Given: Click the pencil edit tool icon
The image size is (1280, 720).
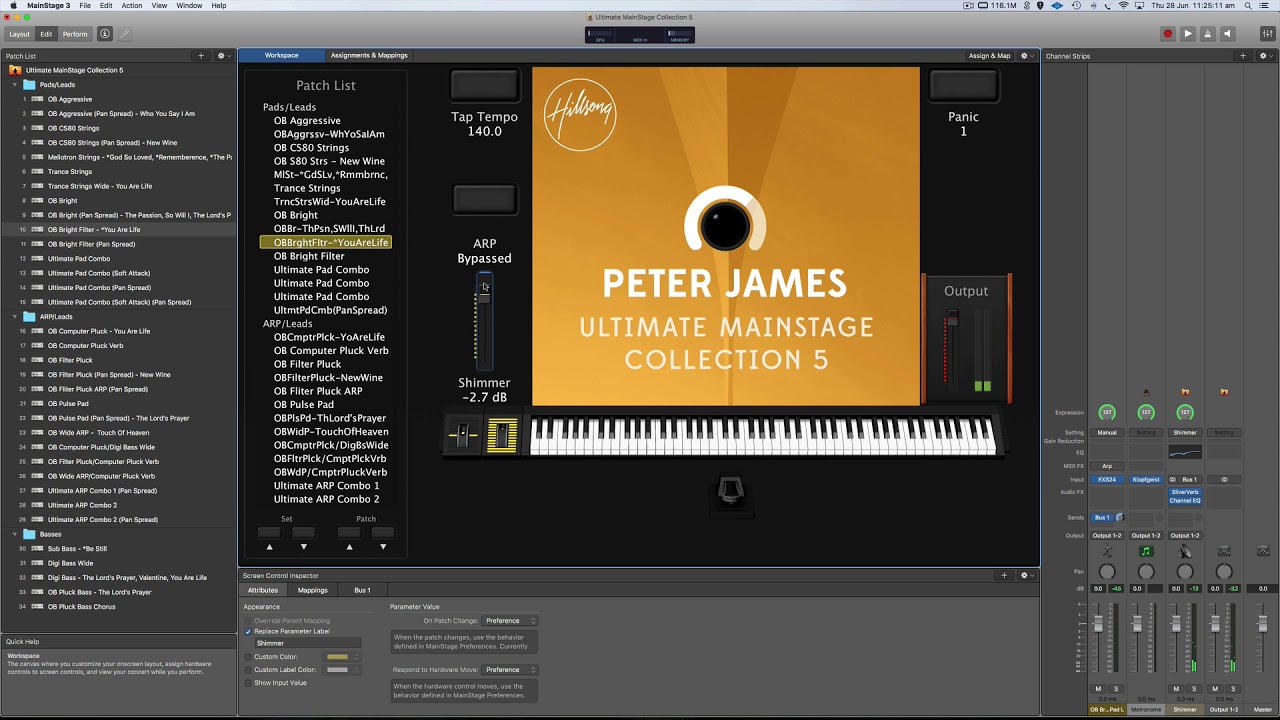Looking at the screenshot, I should point(125,34).
